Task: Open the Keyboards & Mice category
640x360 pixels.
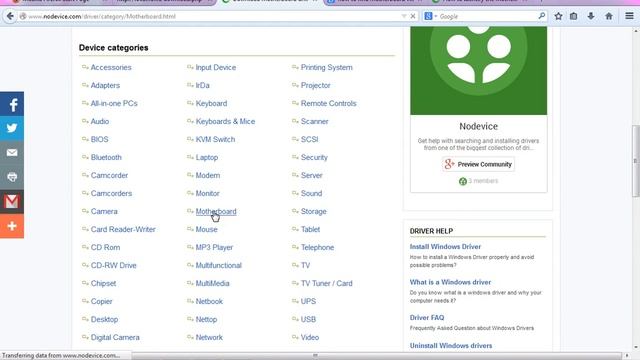Action: click(x=225, y=121)
